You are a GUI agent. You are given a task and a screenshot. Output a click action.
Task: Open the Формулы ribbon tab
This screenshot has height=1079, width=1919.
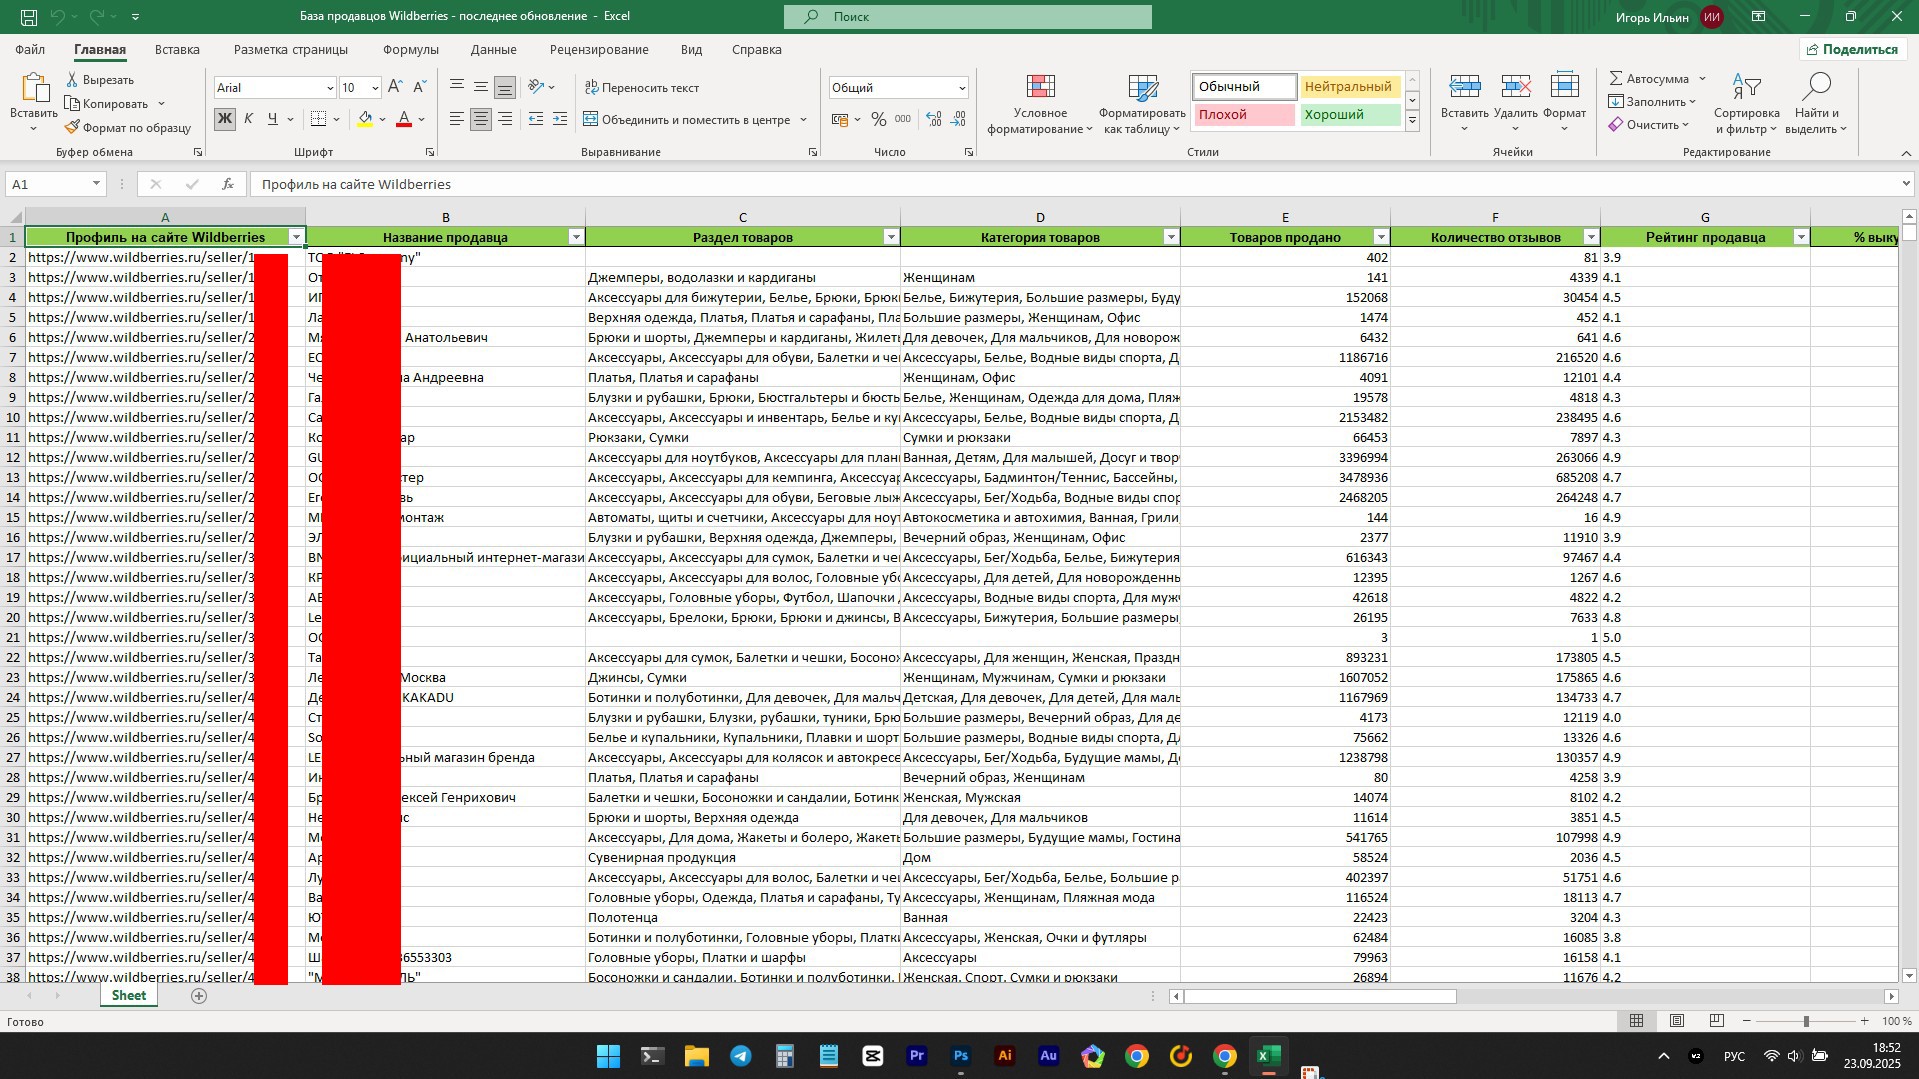pos(410,49)
